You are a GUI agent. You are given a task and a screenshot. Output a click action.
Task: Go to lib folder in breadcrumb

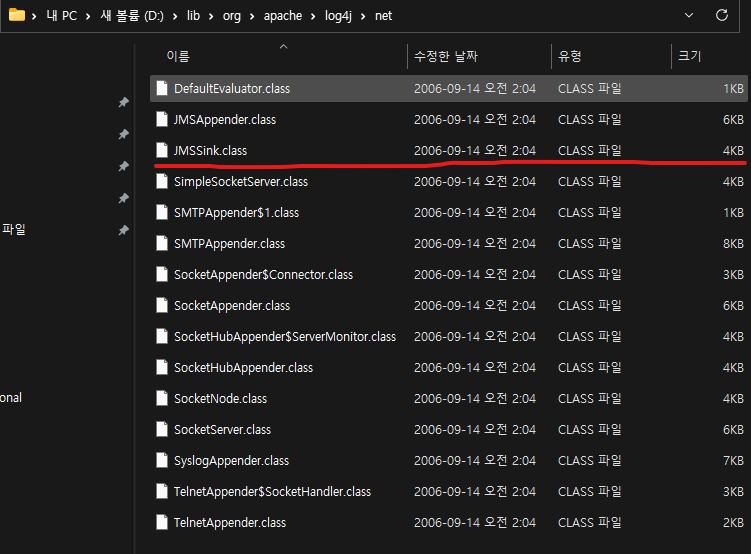click(193, 16)
